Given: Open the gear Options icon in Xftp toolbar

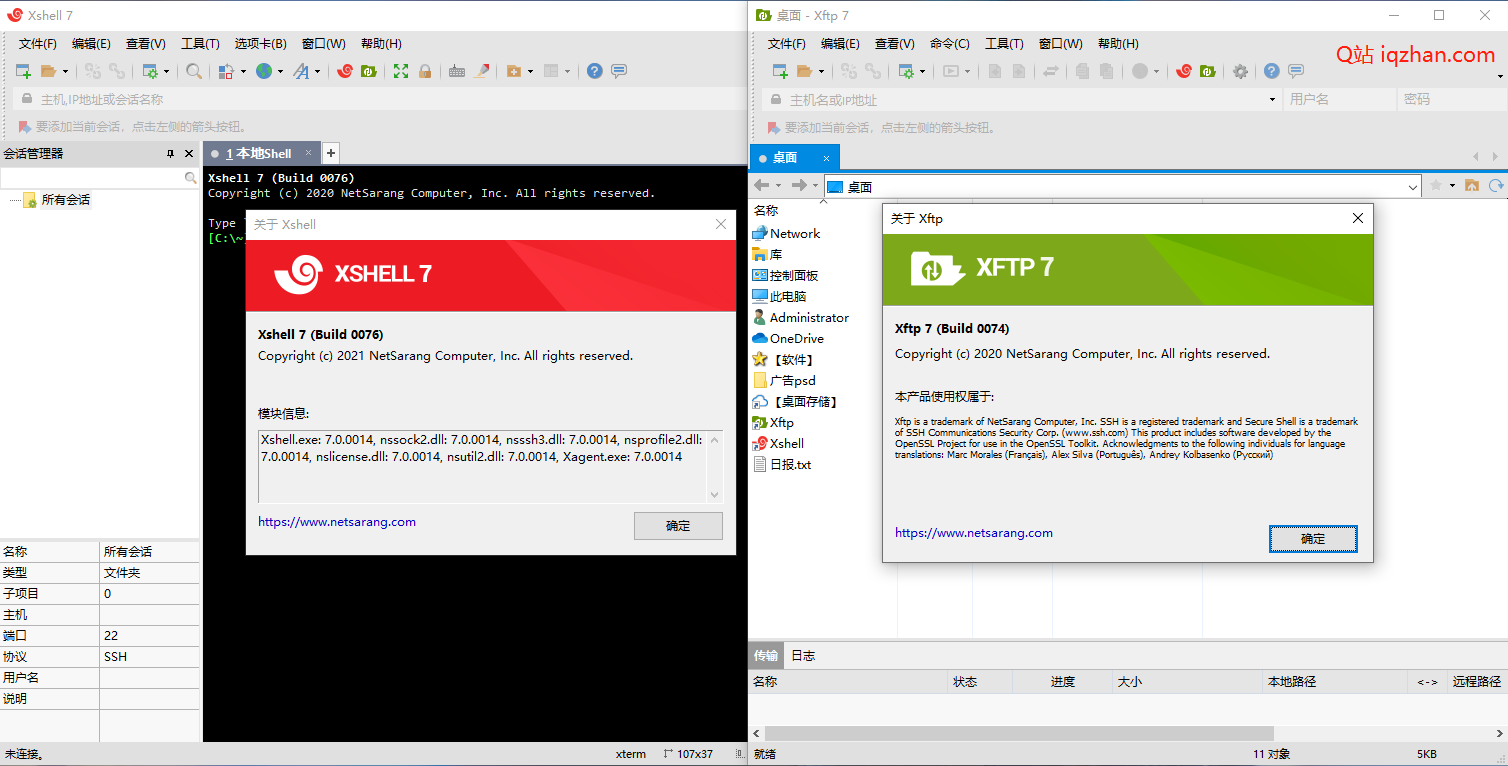Looking at the screenshot, I should (1240, 71).
